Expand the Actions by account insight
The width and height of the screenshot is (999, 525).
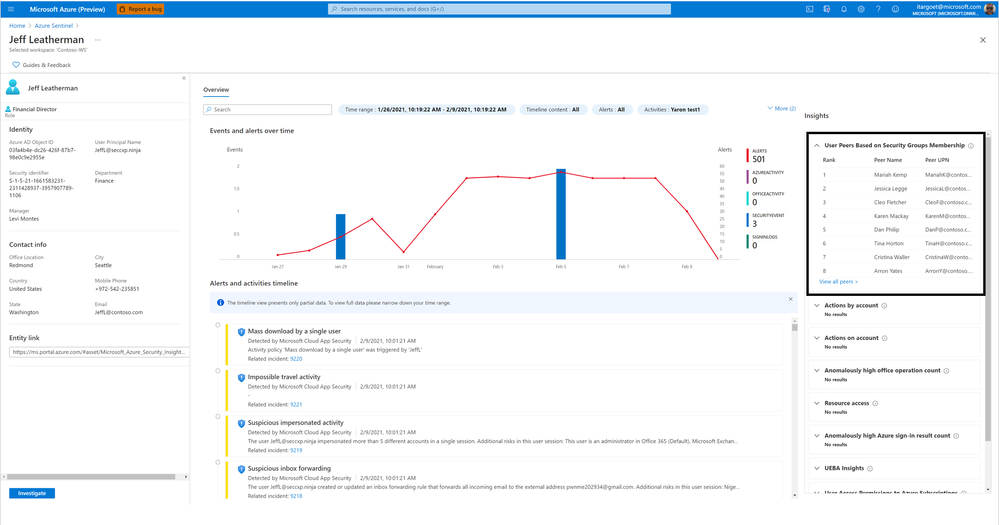pos(817,305)
